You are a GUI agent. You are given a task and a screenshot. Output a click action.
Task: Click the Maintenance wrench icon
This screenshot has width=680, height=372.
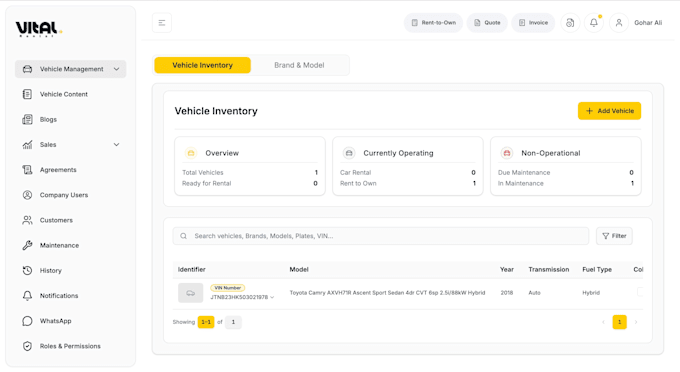(27, 245)
